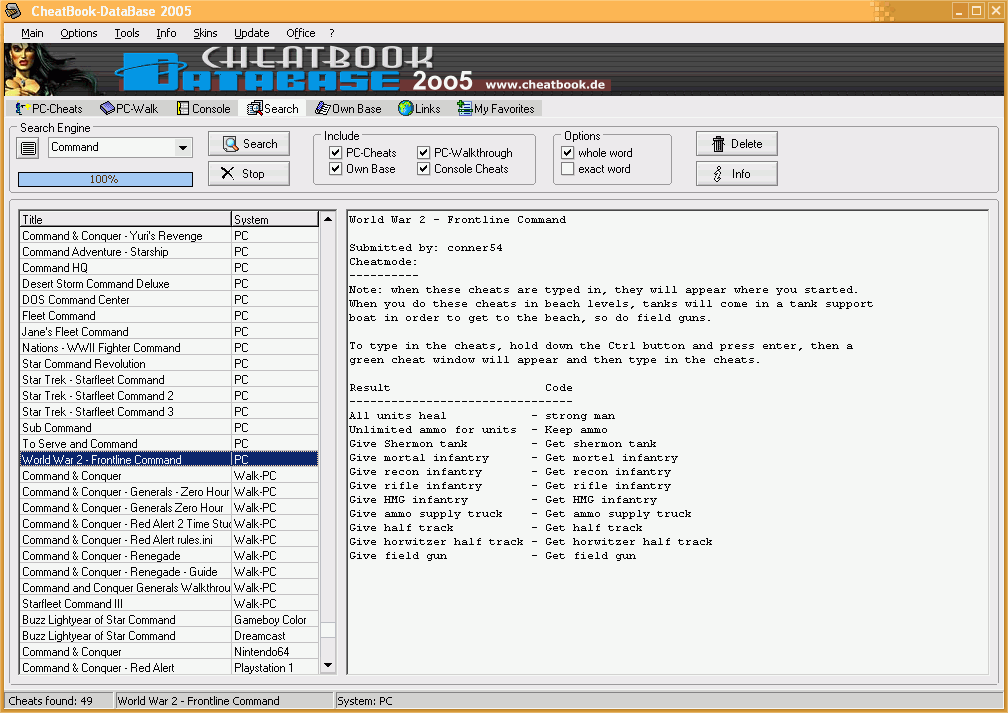This screenshot has width=1008, height=713.
Task: Click the Links globe icon
Action: tap(405, 109)
